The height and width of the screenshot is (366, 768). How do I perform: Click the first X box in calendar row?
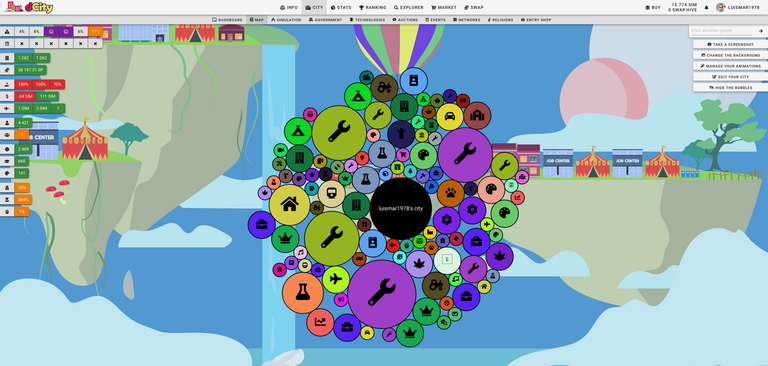pyautogui.click(x=21, y=44)
